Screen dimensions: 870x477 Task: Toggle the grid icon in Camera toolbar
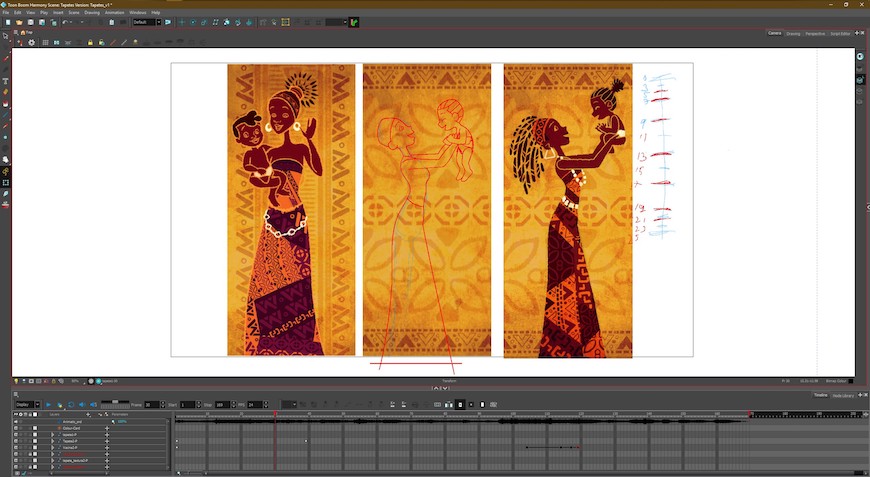[x=45, y=42]
